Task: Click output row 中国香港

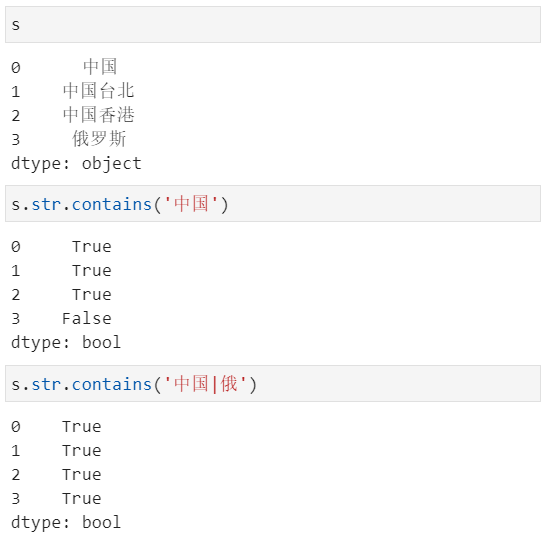Action: tap(72, 115)
